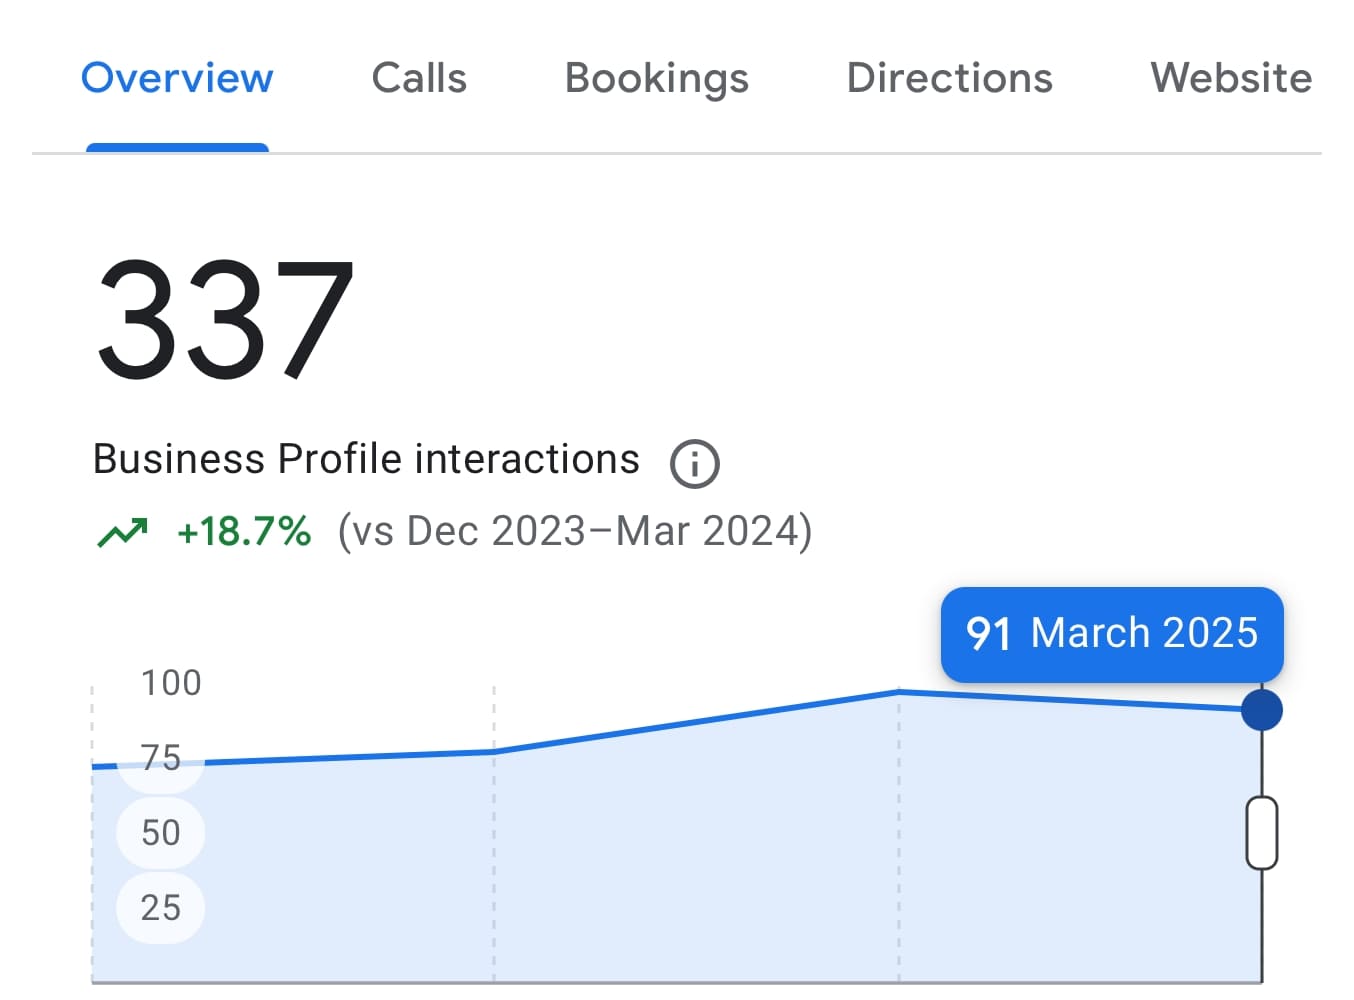Click the white slider handle on the vertical line

point(1261,832)
